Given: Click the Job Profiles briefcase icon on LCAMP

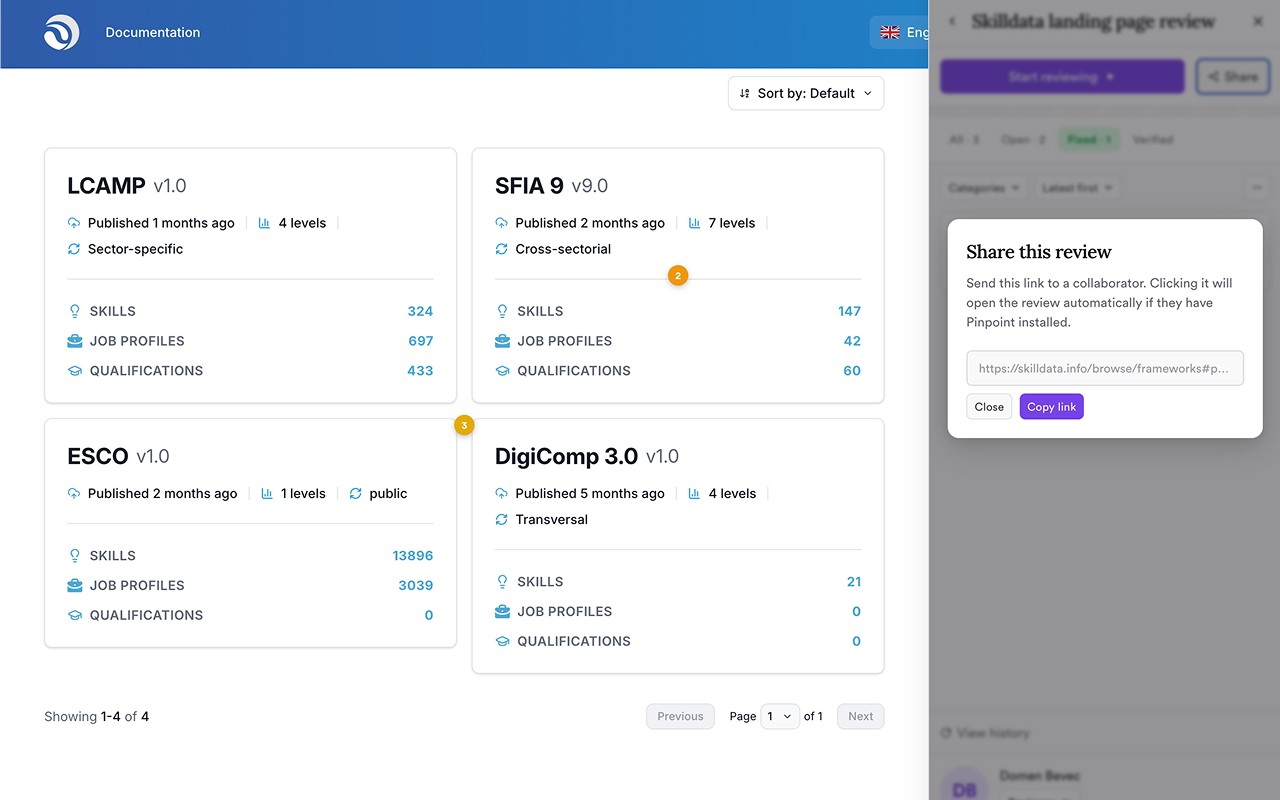Looking at the screenshot, I should (x=74, y=341).
